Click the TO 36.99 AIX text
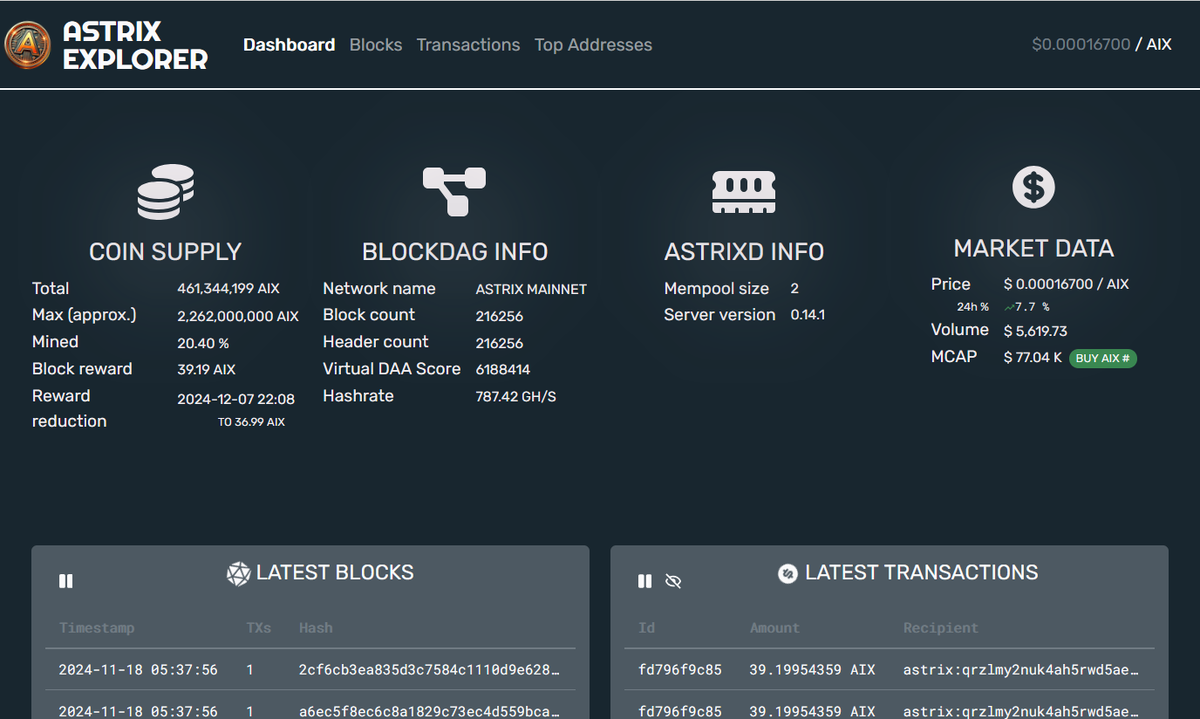The height and width of the screenshot is (719, 1200). click(x=251, y=422)
